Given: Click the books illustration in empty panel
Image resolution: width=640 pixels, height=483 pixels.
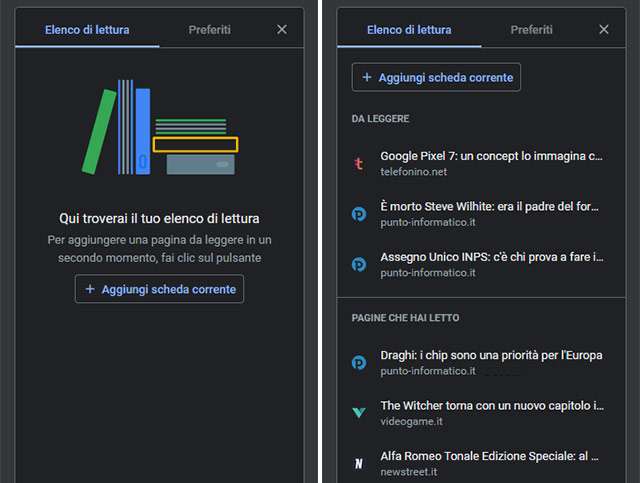Looking at the screenshot, I should (x=160, y=127).
